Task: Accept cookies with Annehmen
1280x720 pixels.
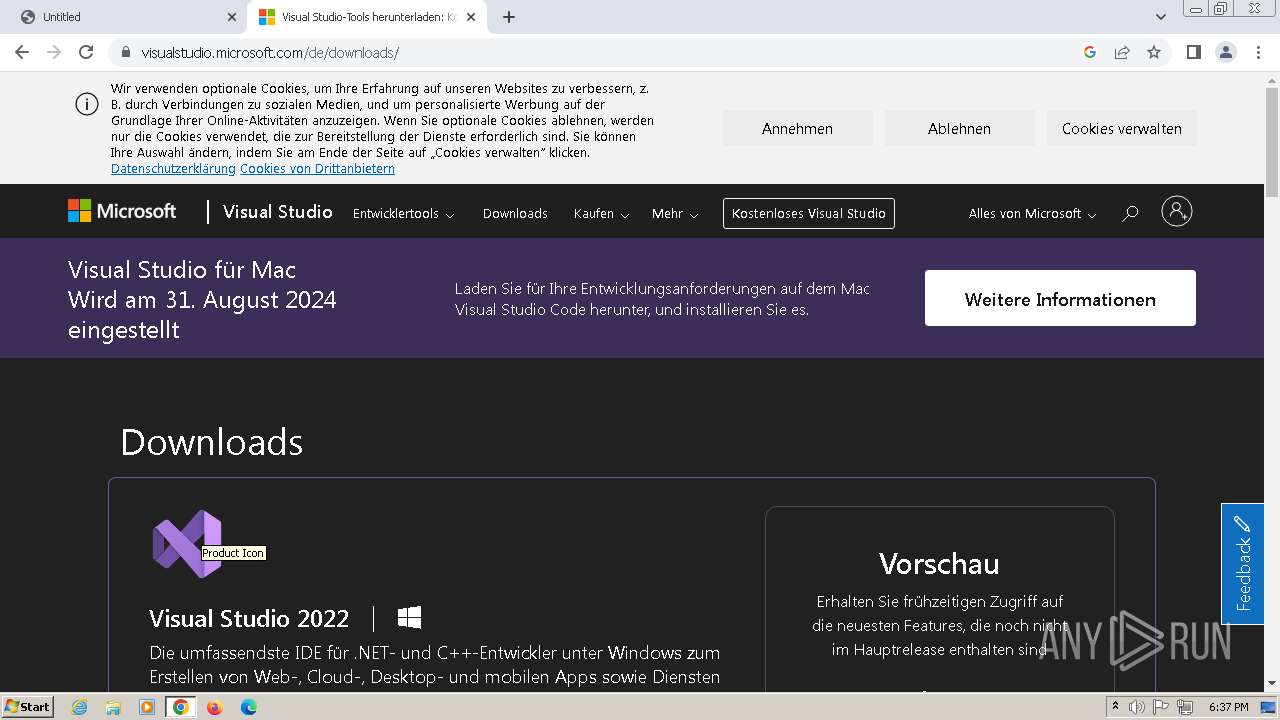Action: [797, 128]
